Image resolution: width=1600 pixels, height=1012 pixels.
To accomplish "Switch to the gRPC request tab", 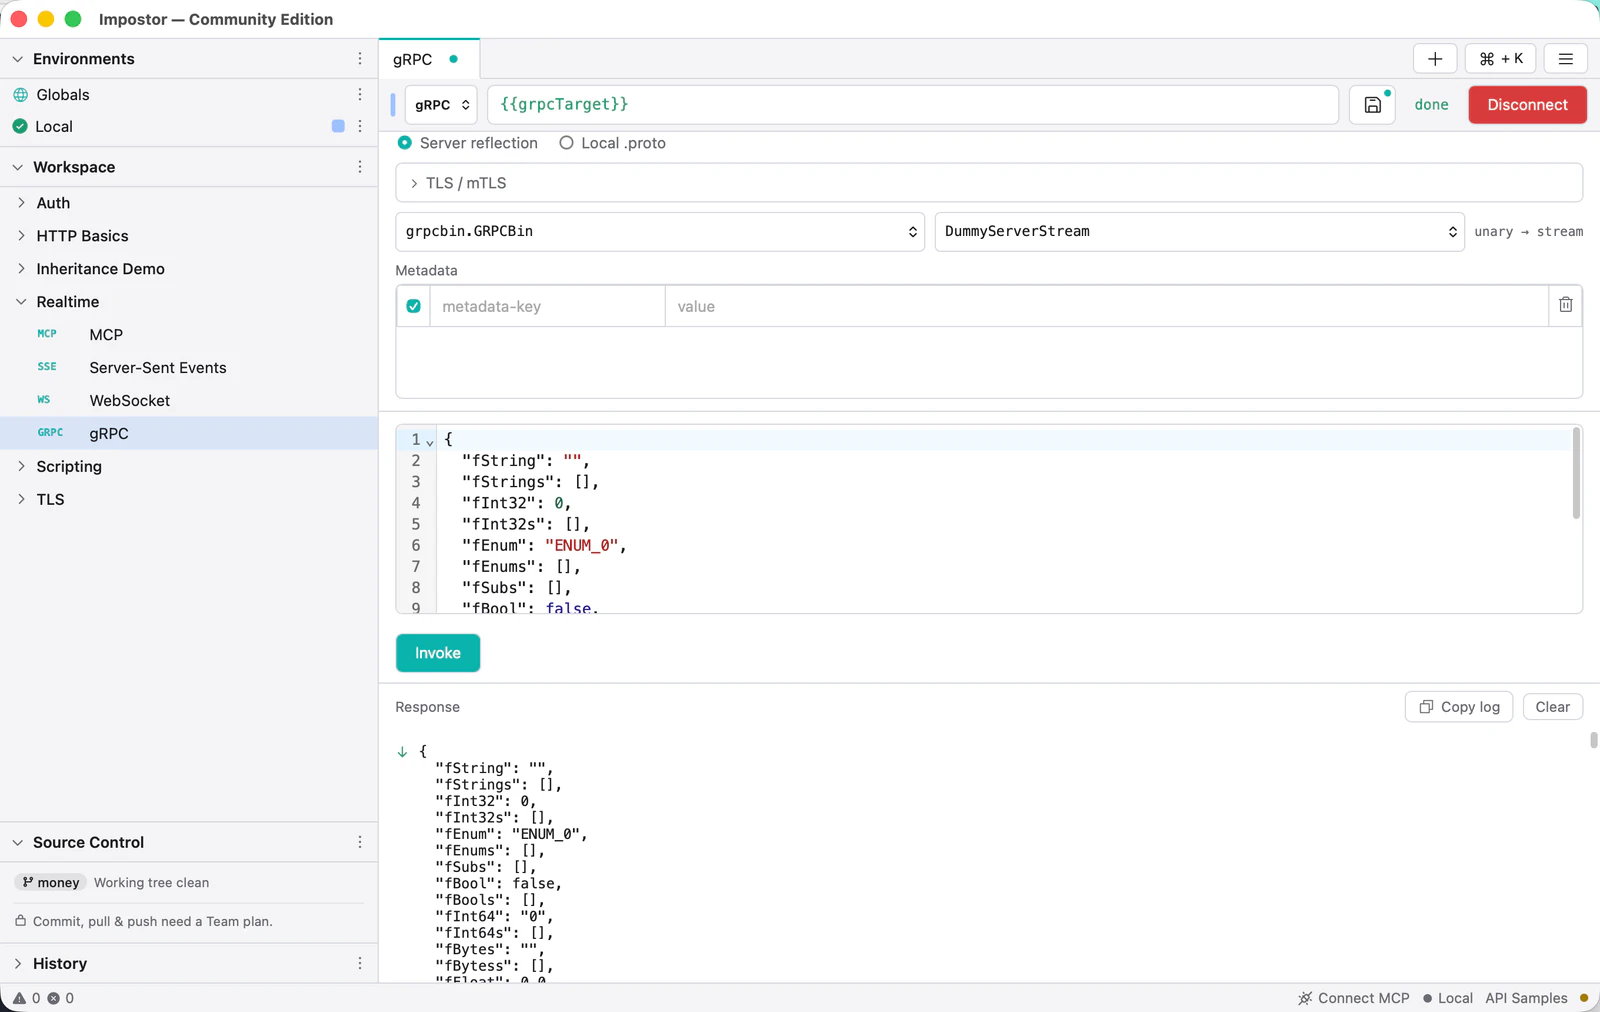I will pos(429,59).
